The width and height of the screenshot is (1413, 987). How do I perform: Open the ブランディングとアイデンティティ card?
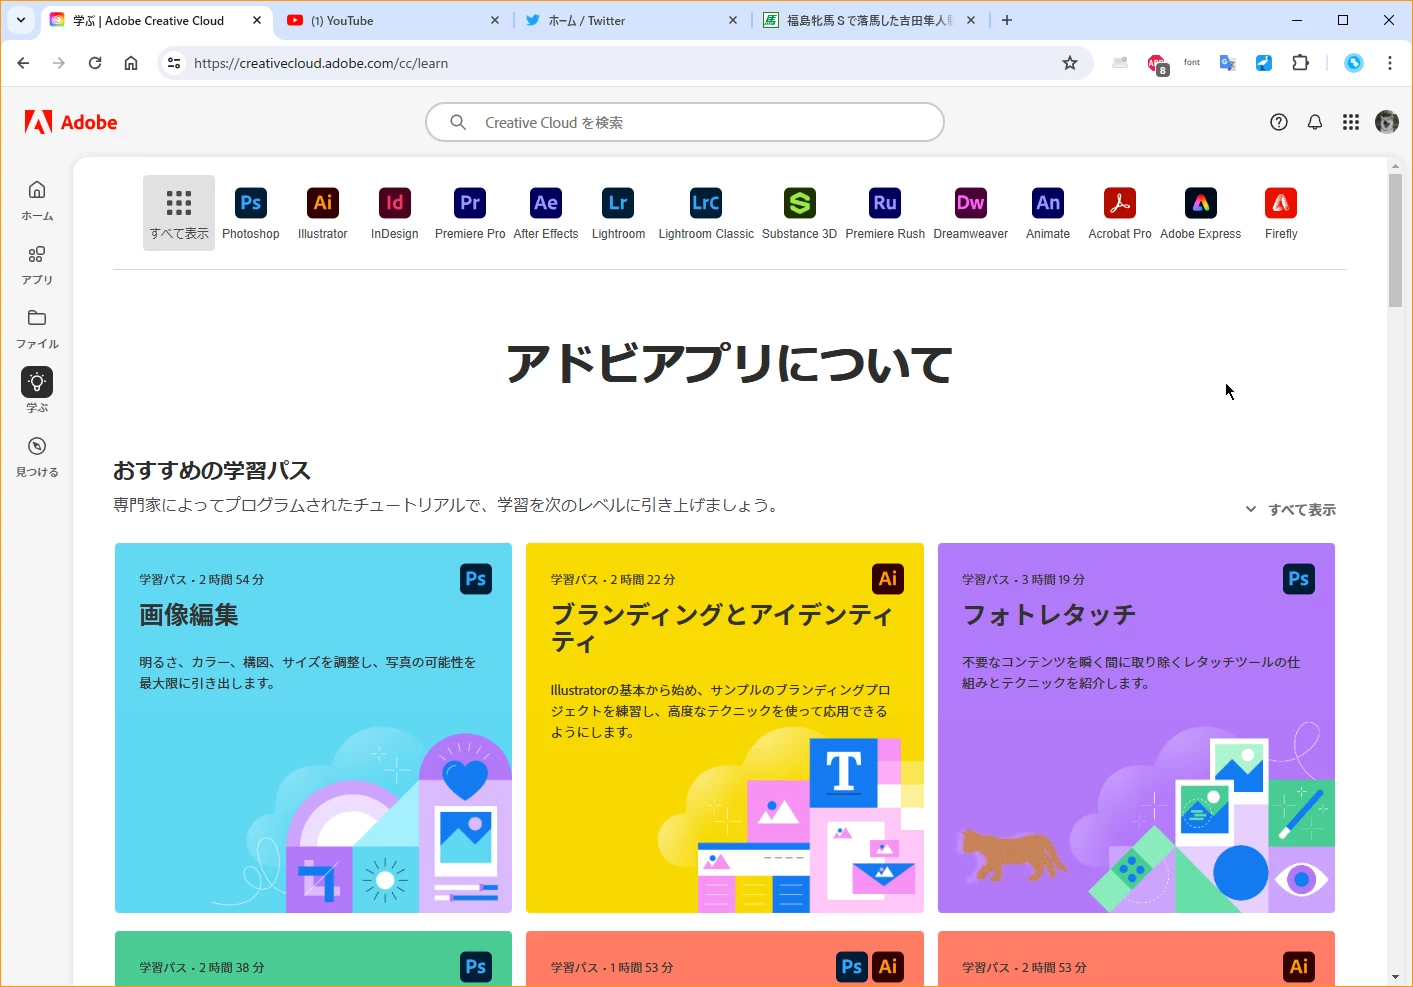coord(725,728)
